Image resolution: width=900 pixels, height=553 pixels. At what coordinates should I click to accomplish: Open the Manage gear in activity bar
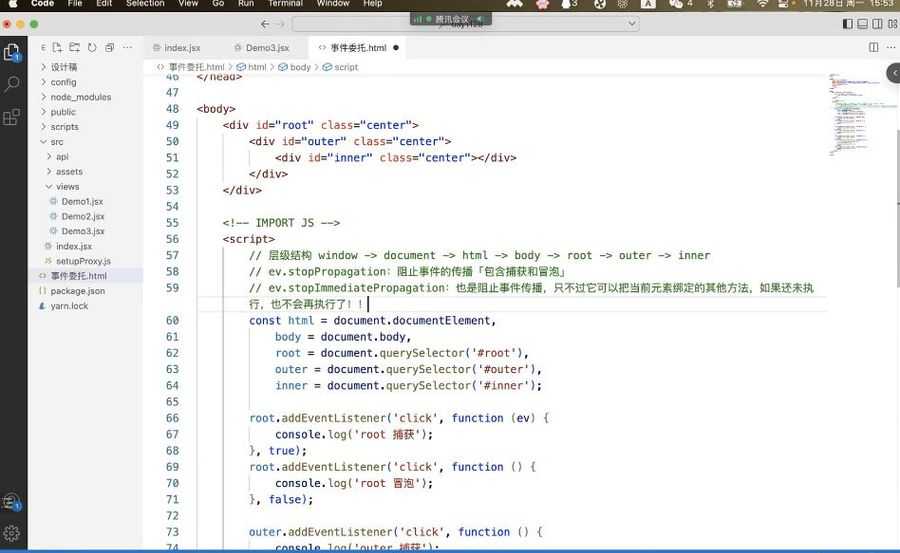[x=12, y=533]
